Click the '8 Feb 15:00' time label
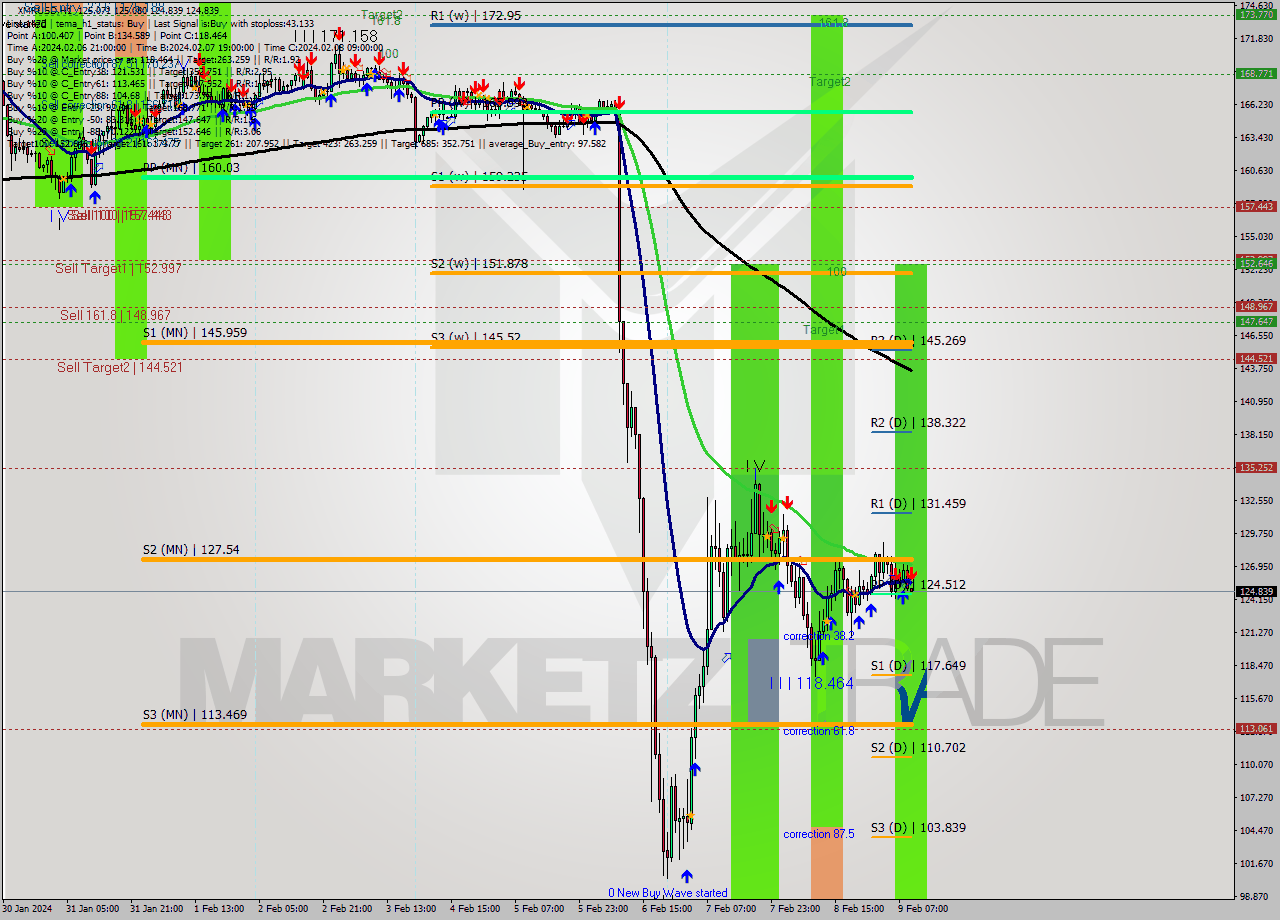Image resolution: width=1280 pixels, height=920 pixels. point(859,909)
